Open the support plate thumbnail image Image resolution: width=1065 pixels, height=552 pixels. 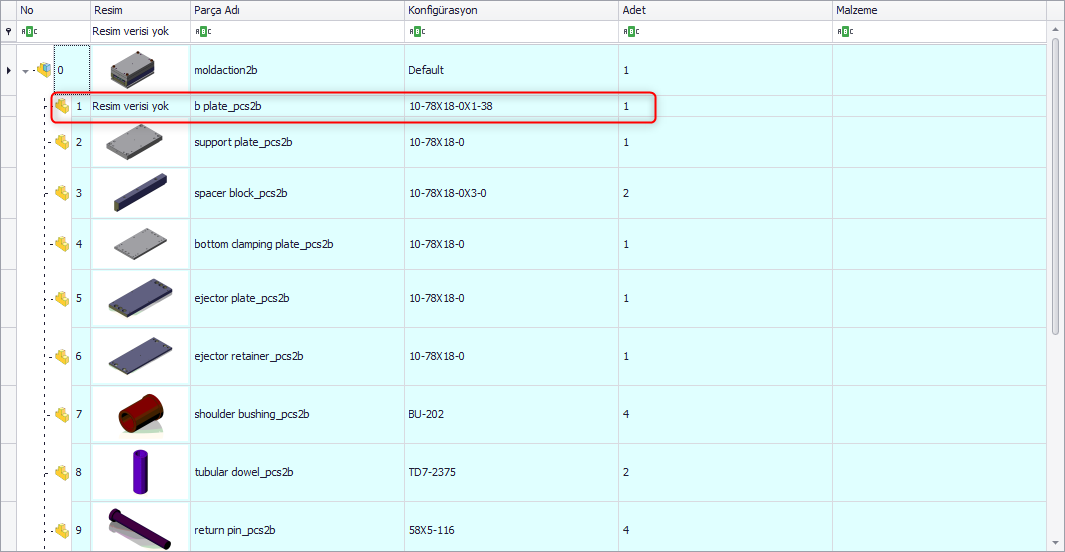pos(134,142)
